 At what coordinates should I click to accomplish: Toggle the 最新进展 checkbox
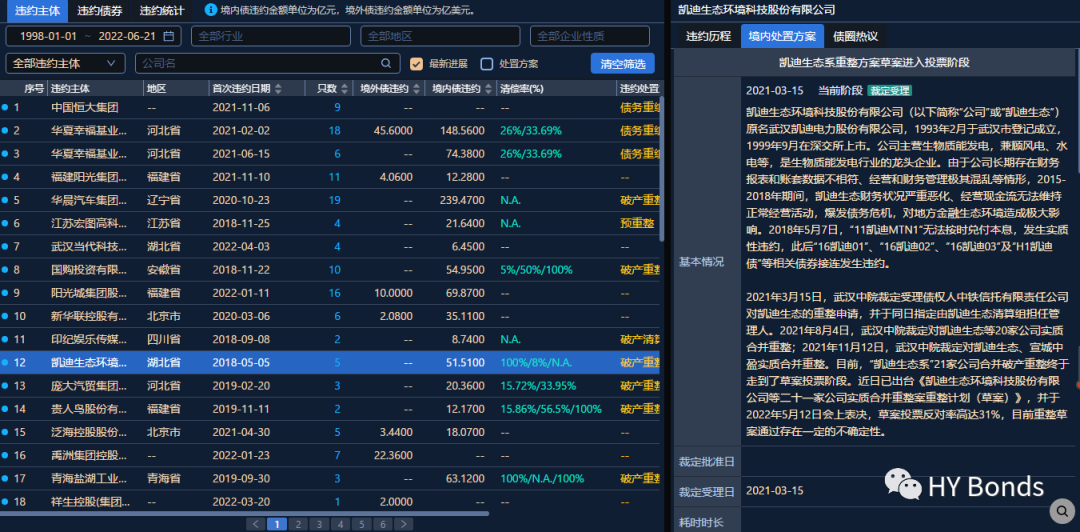click(x=416, y=64)
